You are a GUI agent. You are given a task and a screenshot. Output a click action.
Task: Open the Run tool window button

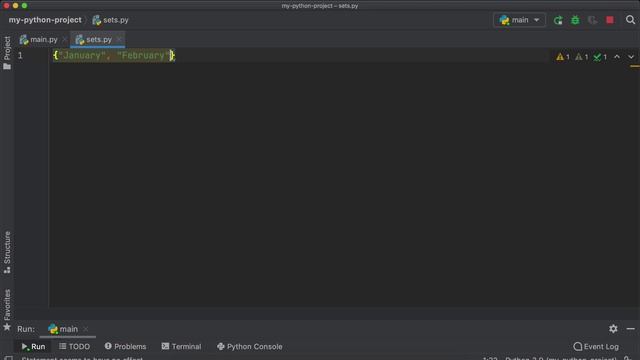pyautogui.click(x=33, y=347)
